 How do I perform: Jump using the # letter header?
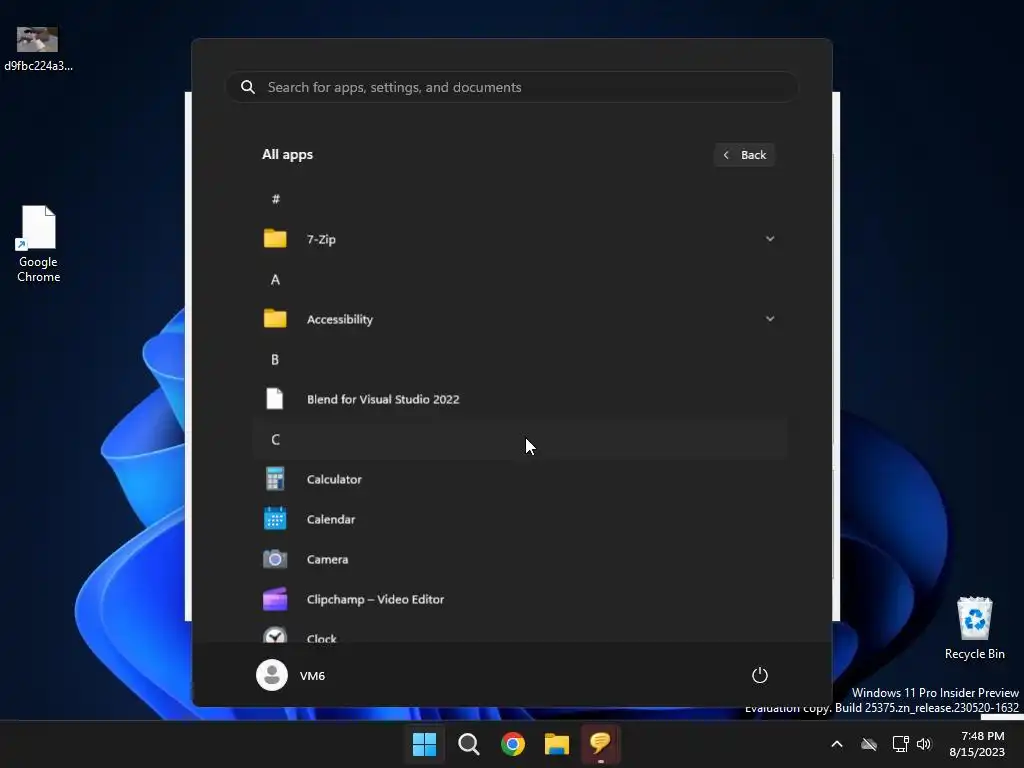tap(276, 199)
